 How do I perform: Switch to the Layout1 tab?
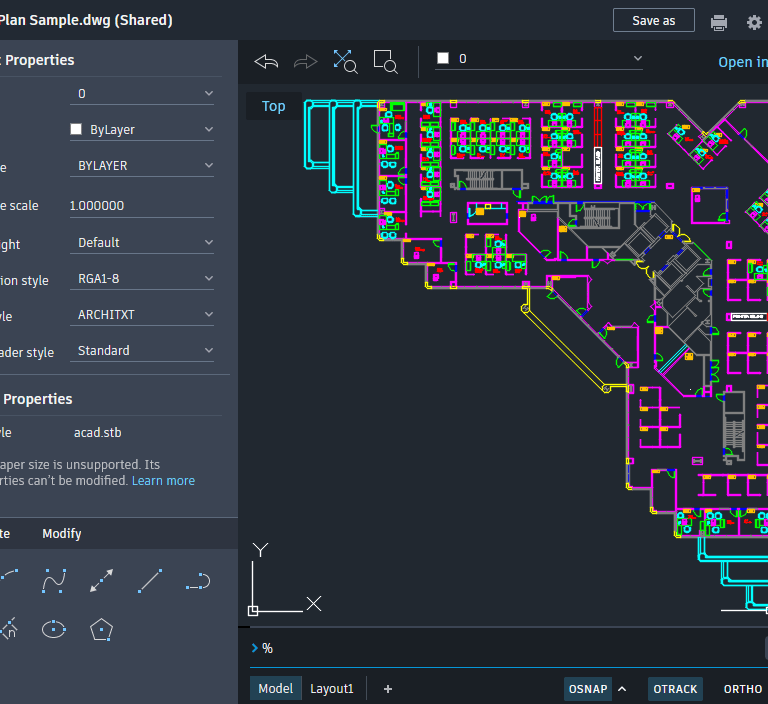pos(332,689)
